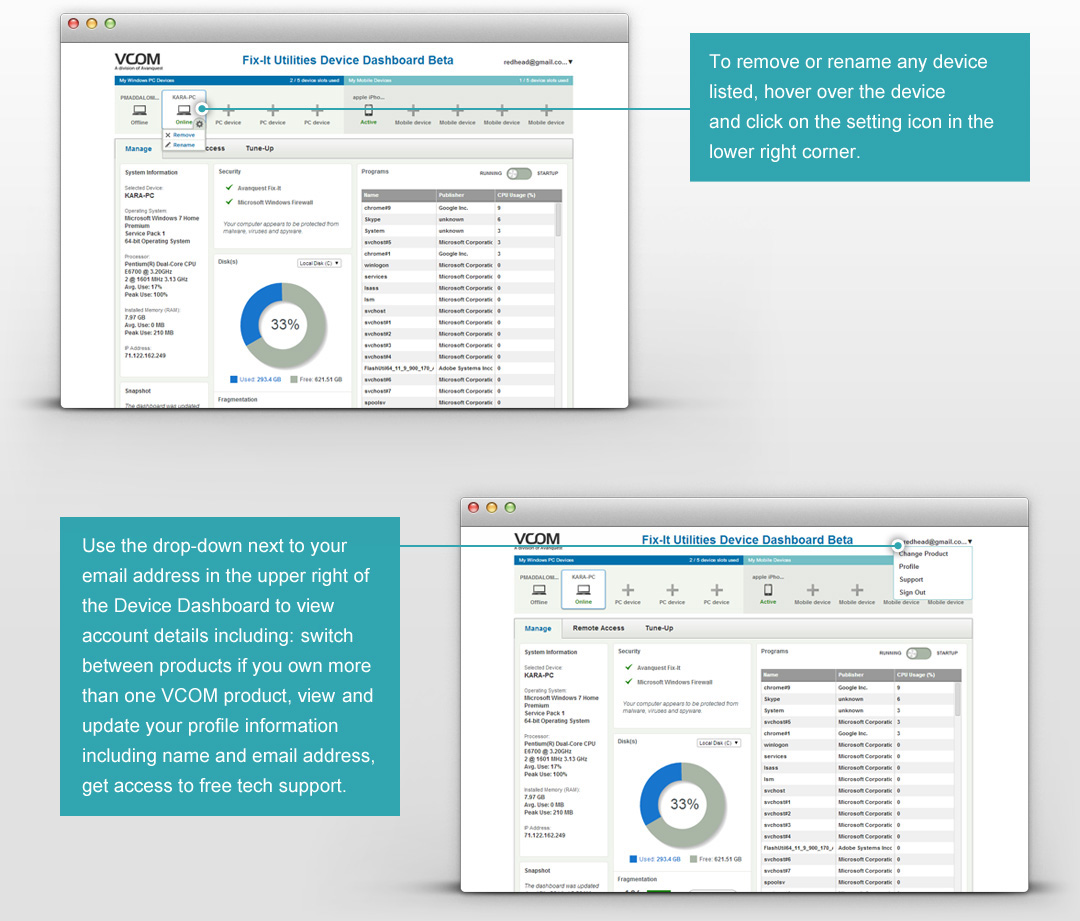The width and height of the screenshot is (1080, 921).
Task: Click the Programs list scrollbar in bottom window
Action: 957,700
